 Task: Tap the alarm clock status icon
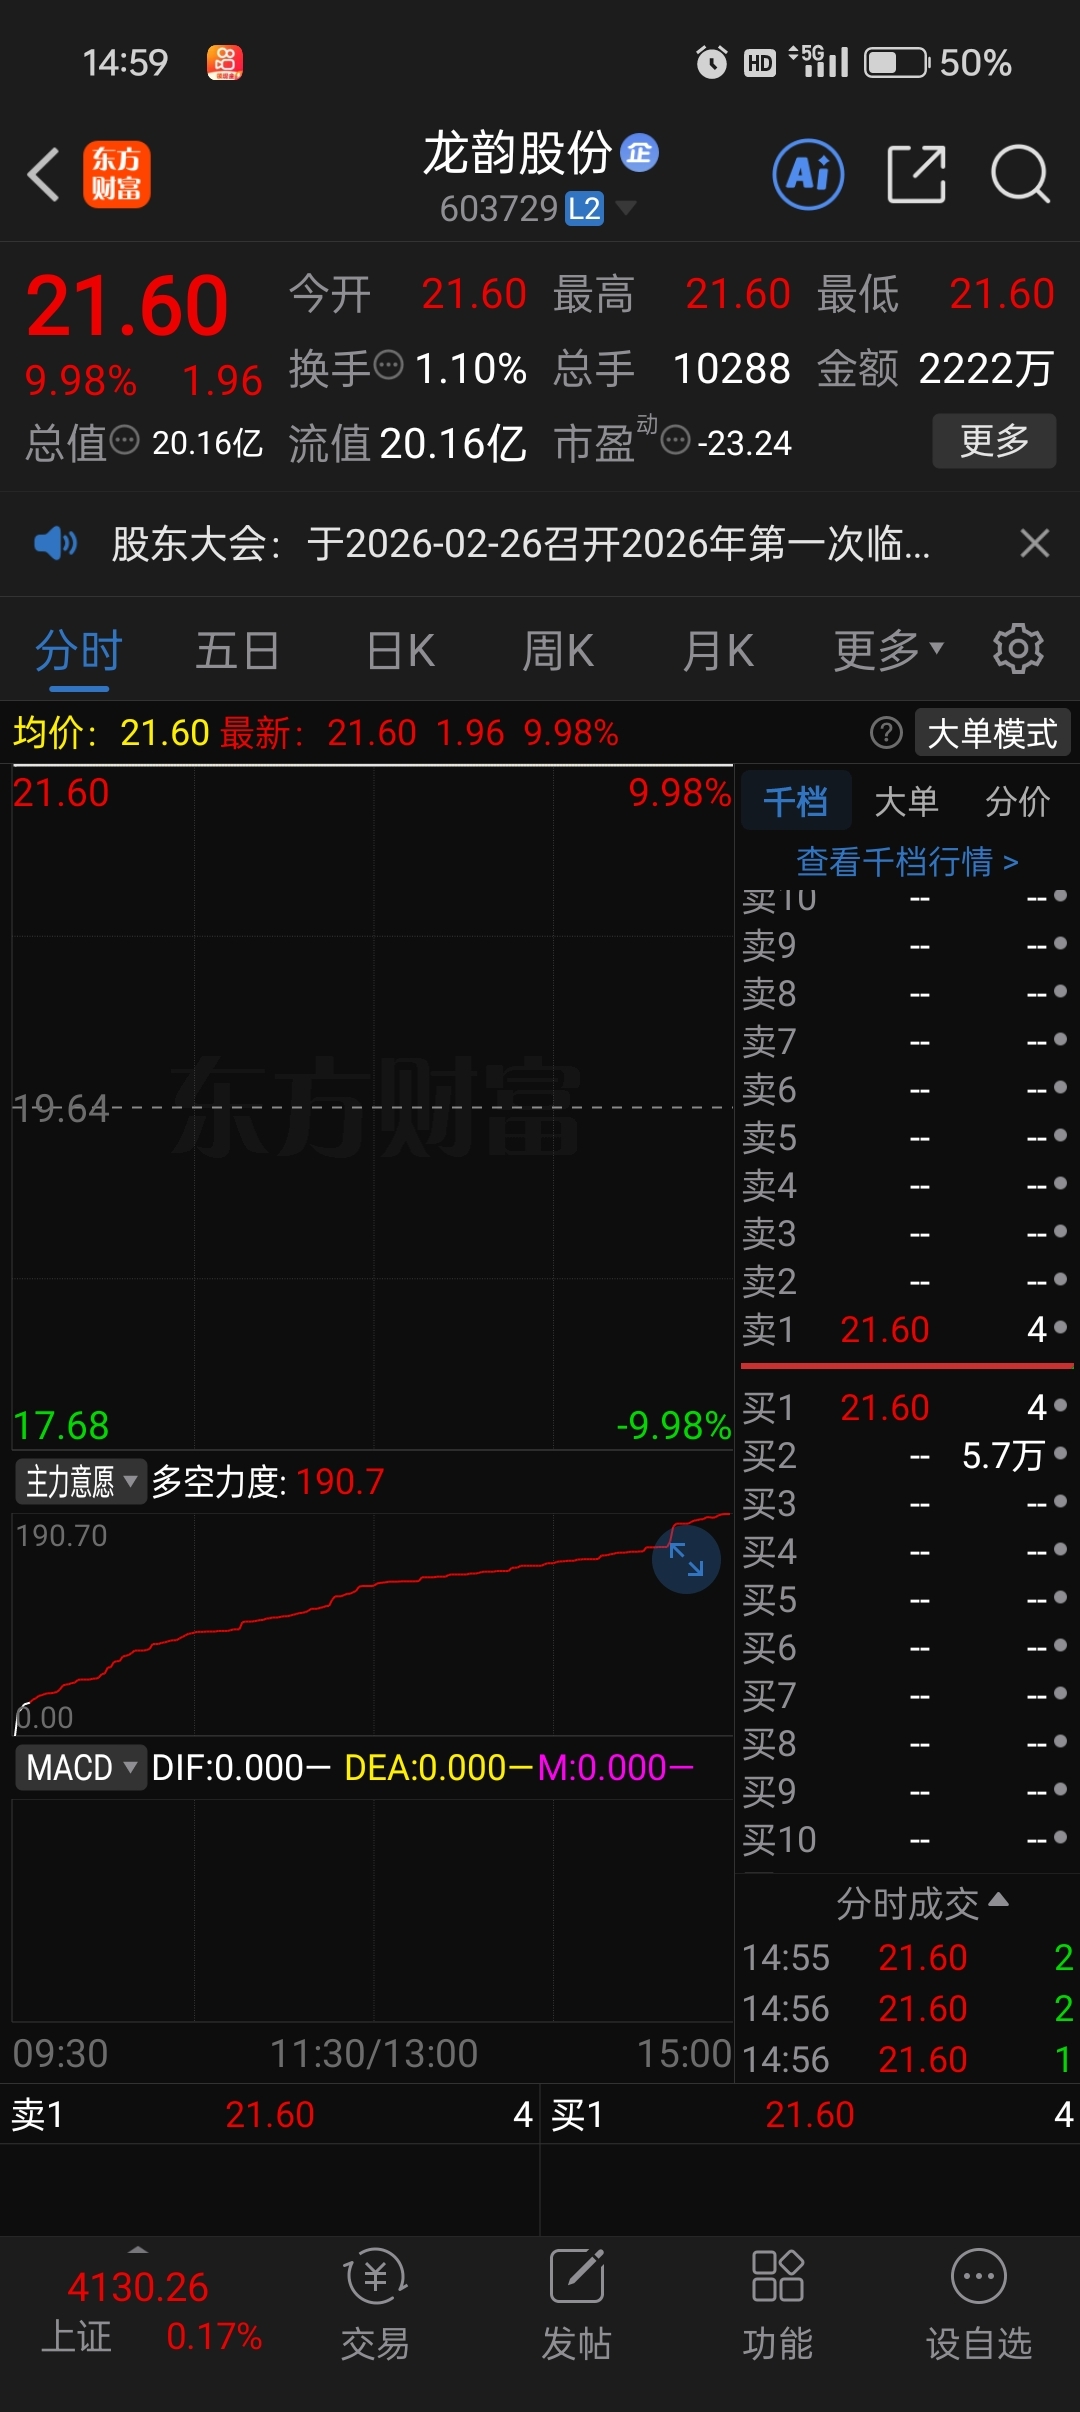tap(712, 62)
